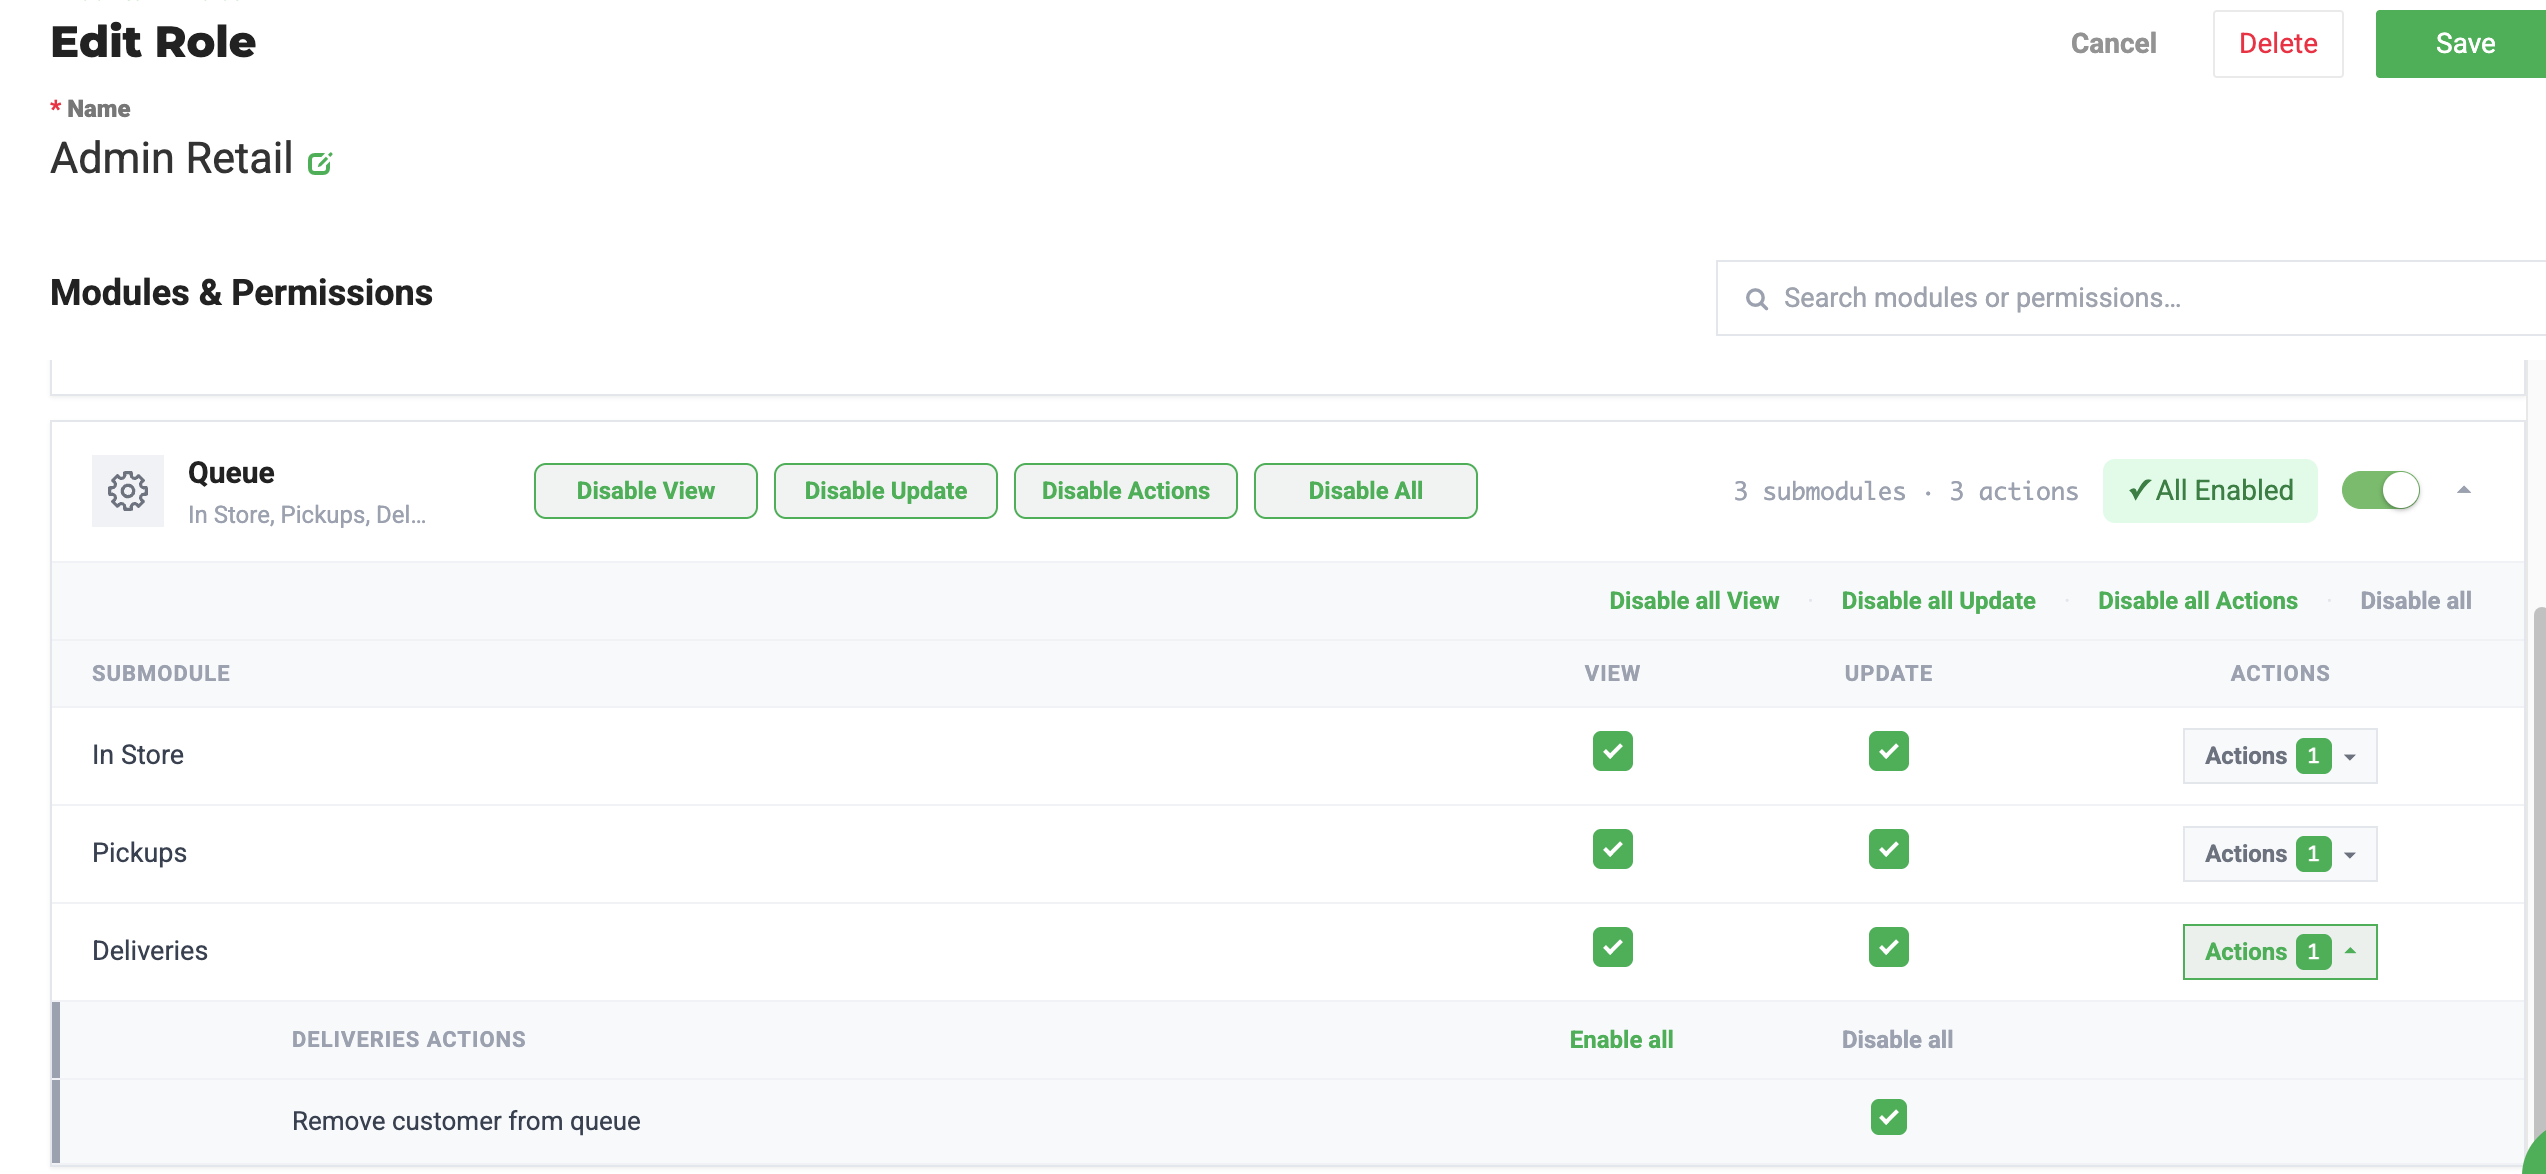
Task: Click the Save button
Action: (x=2461, y=44)
